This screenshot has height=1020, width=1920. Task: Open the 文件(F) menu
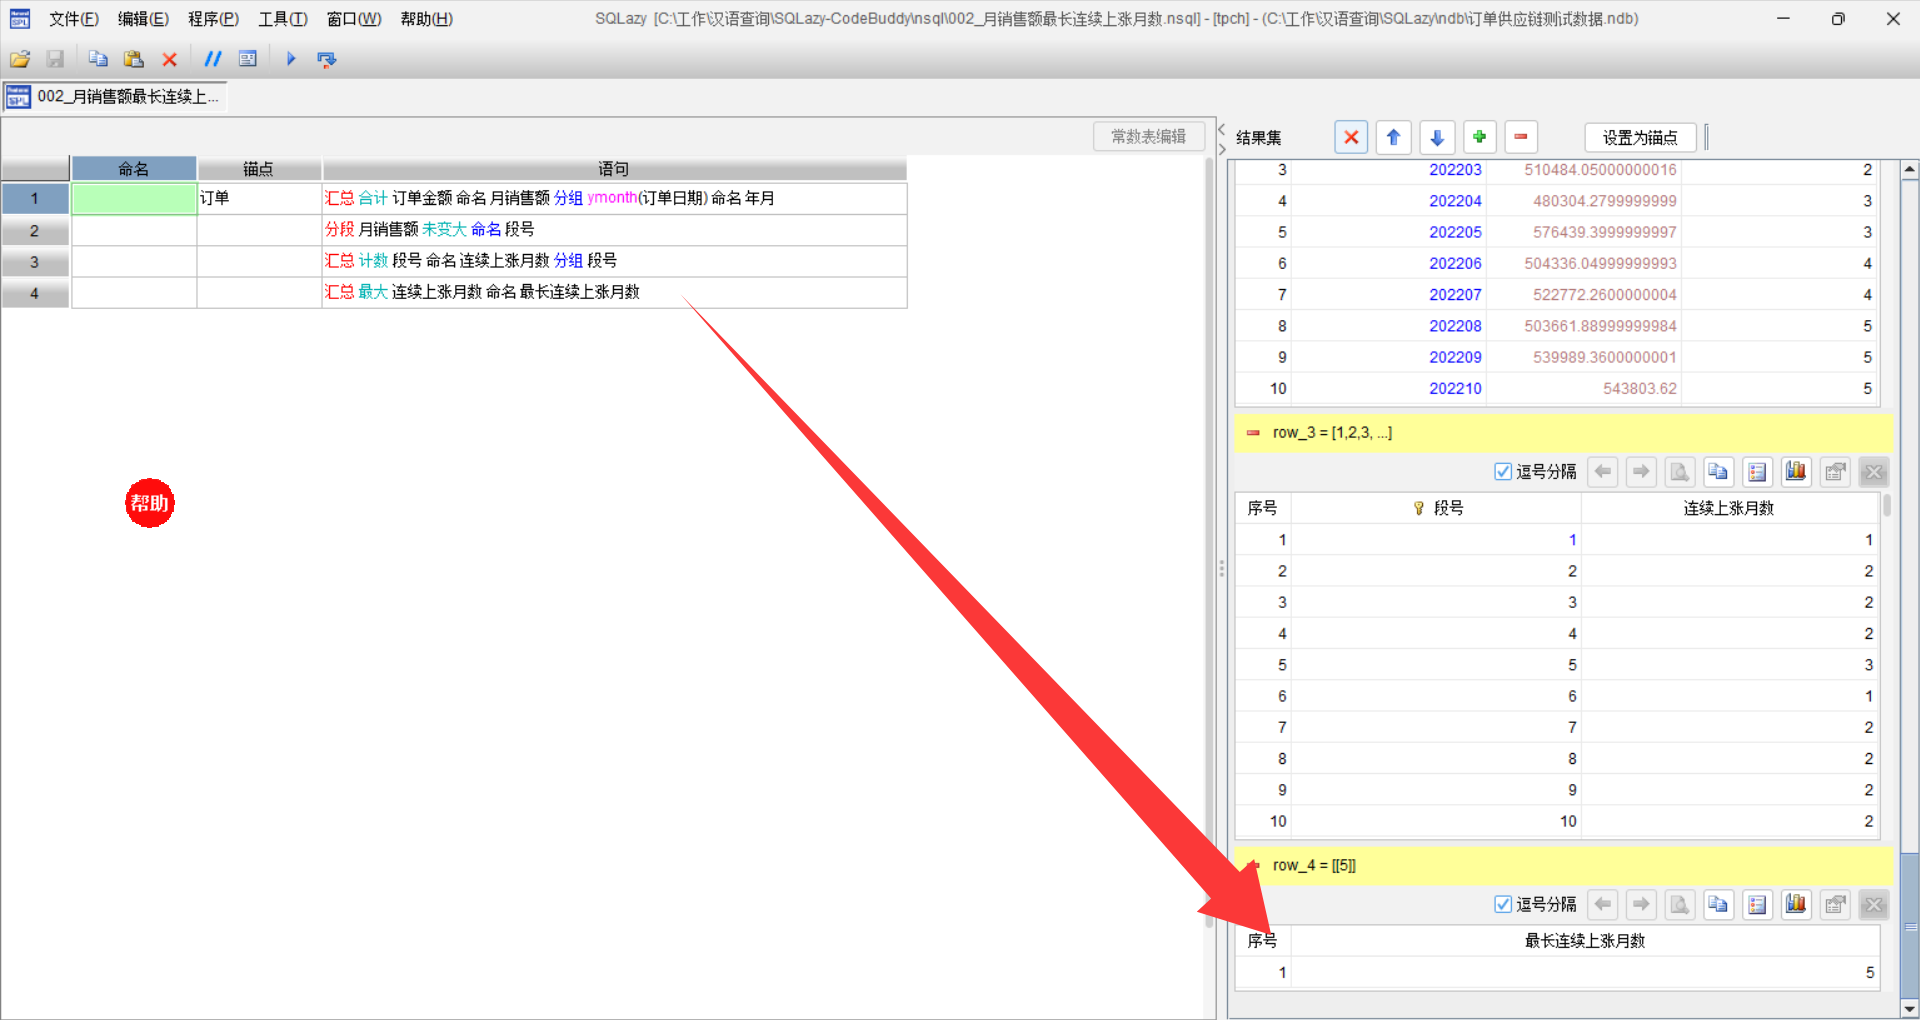[73, 19]
